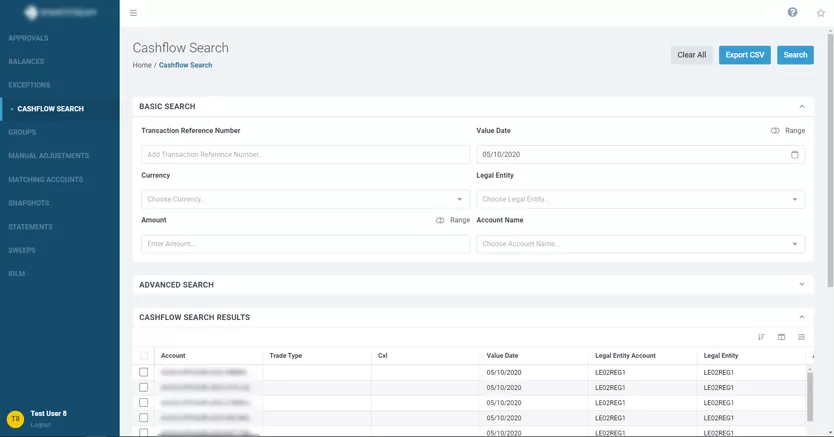Open the Choose Legal Entity dropdown
834x437 pixels.
[640, 199]
